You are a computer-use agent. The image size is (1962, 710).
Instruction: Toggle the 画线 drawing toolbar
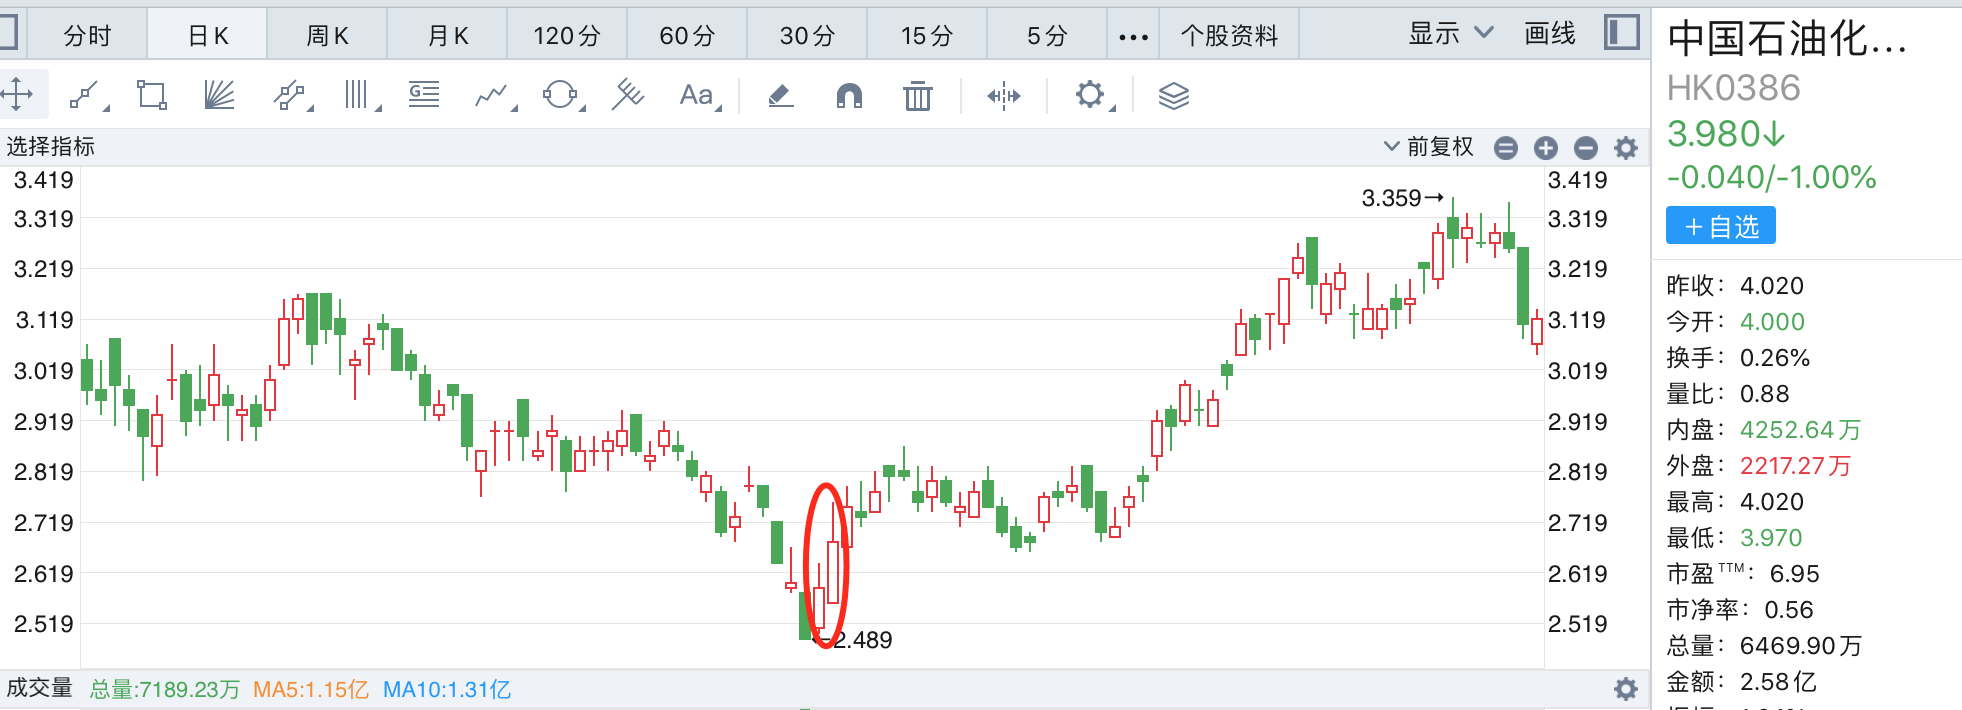(1549, 34)
